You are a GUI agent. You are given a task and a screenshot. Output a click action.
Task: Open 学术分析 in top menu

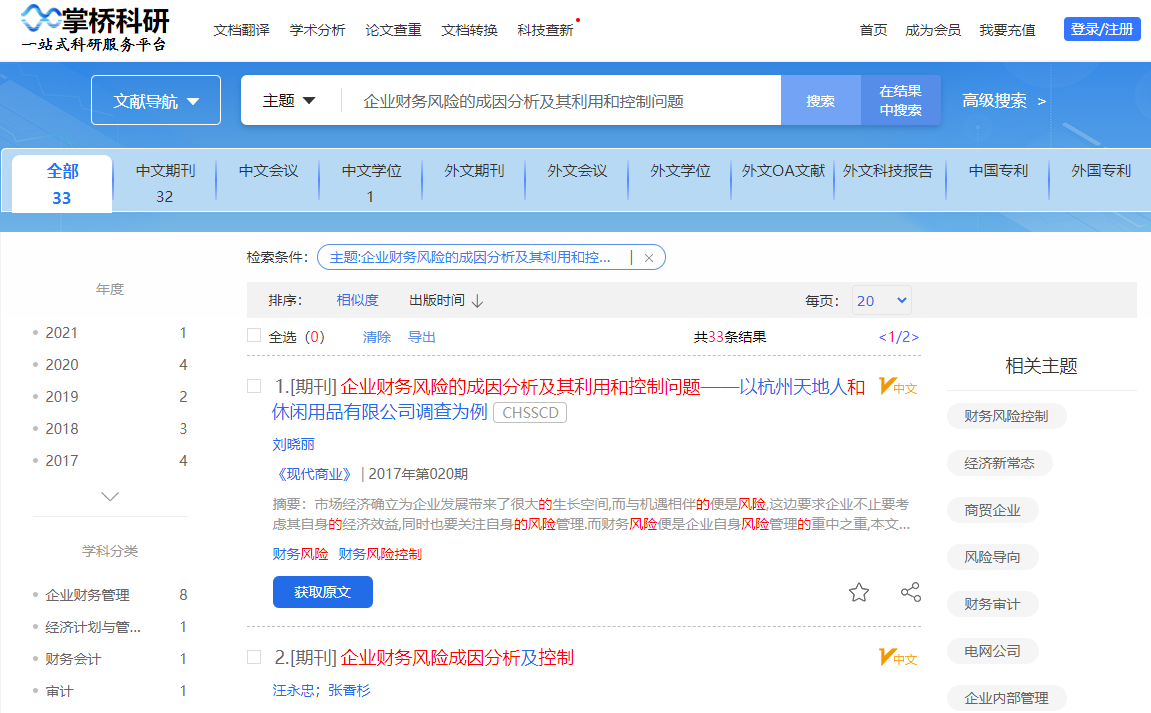[317, 30]
